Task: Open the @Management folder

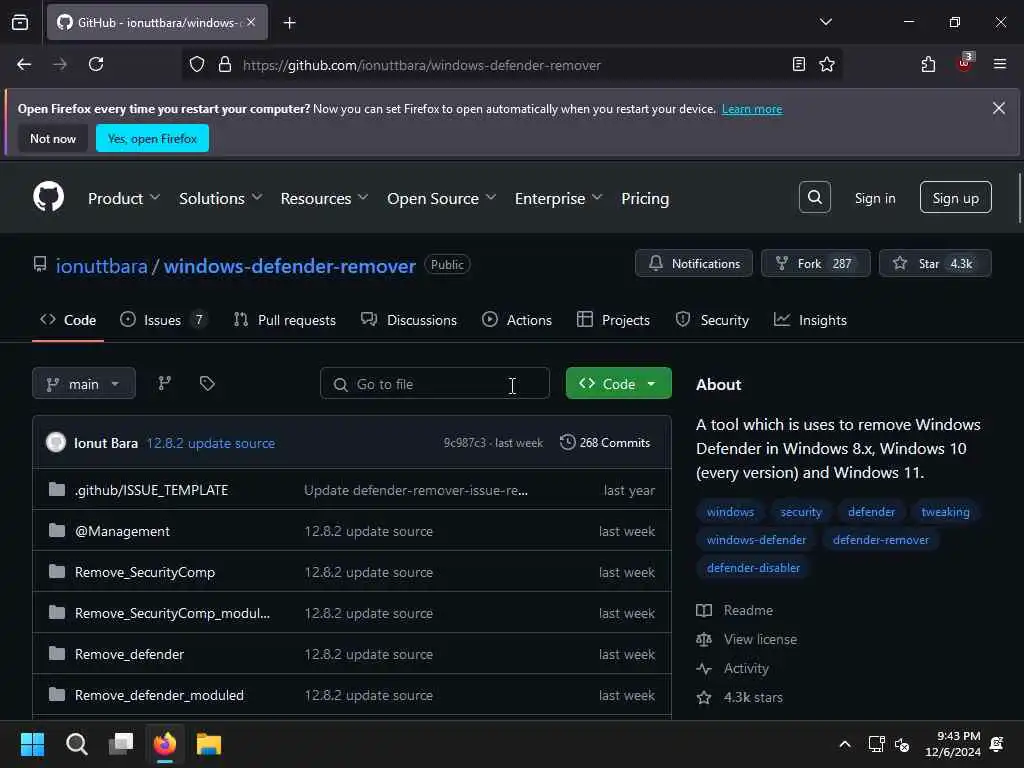Action: 122,531
